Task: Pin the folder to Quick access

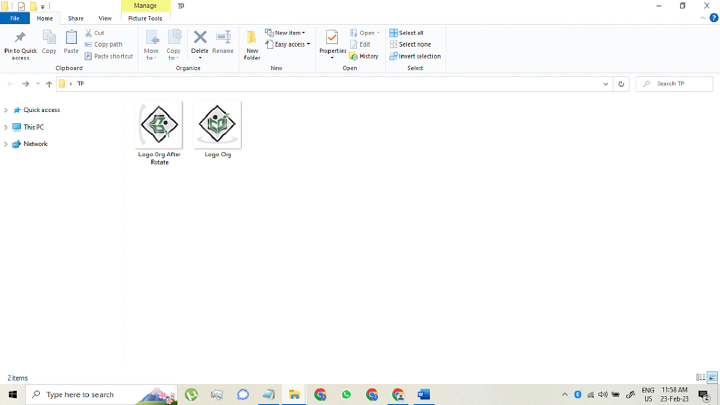Action: coord(20,45)
